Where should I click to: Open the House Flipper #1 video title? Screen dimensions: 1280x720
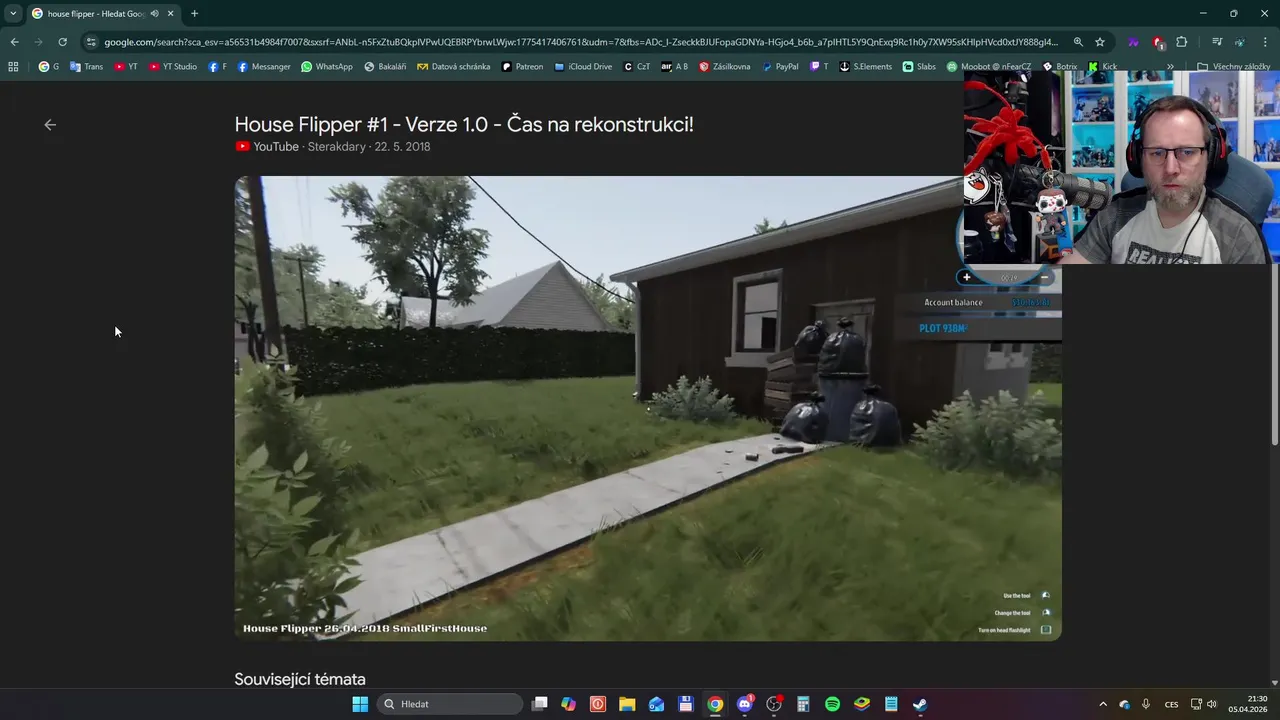coord(464,125)
